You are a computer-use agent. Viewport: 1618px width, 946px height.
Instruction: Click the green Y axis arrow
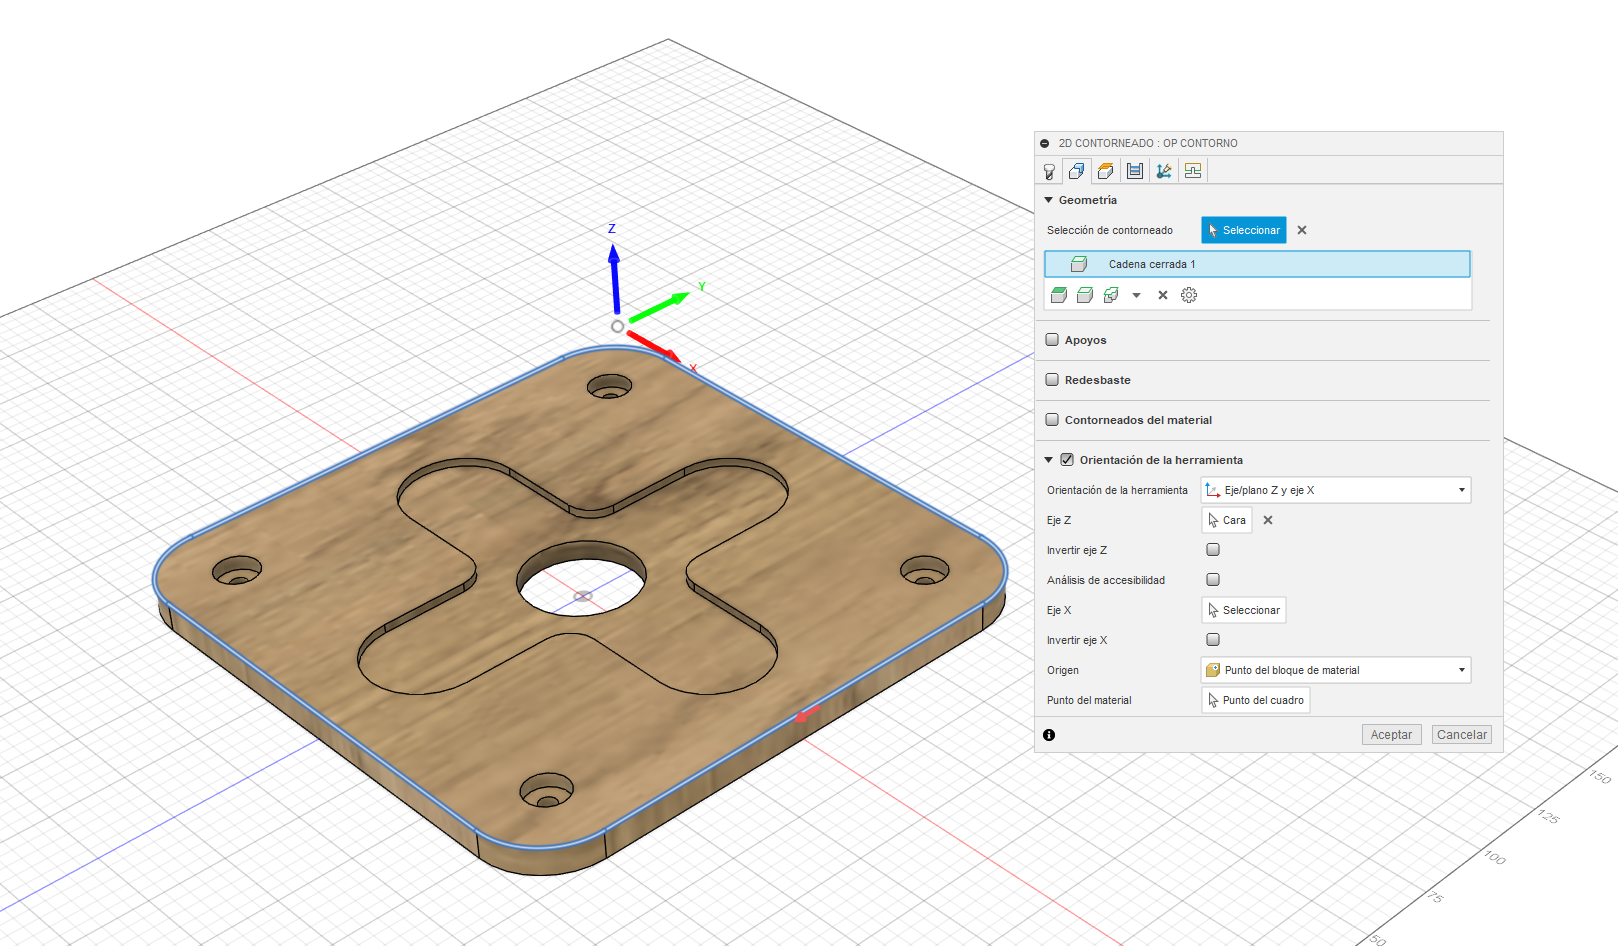pyautogui.click(x=659, y=306)
